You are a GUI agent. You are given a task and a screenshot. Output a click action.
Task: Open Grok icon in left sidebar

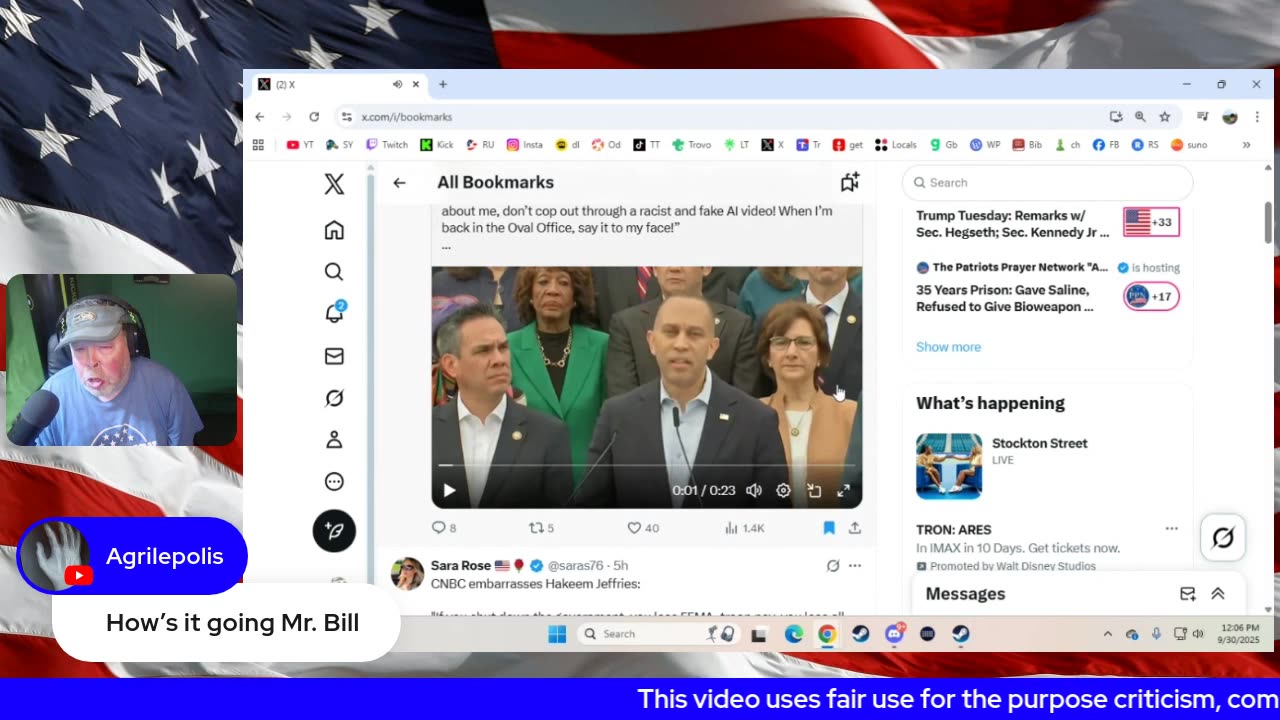pos(334,398)
